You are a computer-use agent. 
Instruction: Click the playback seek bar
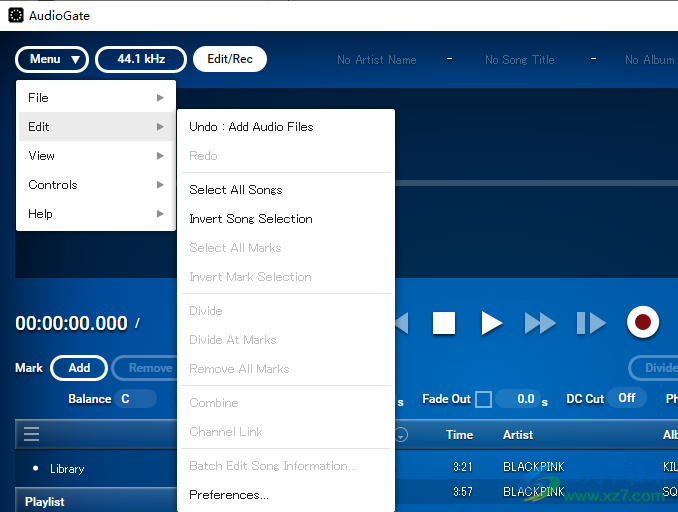[x=535, y=183]
